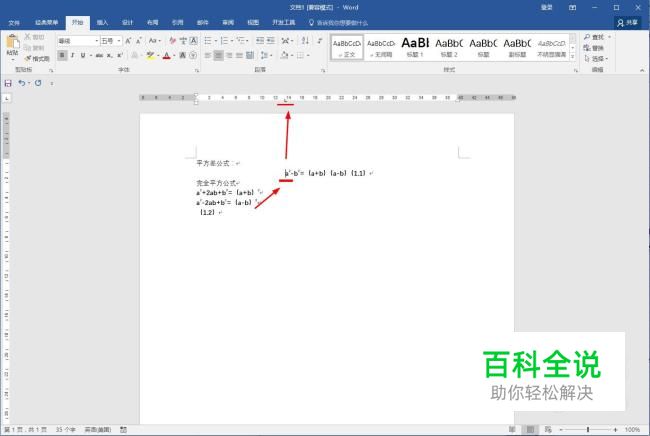
Task: Insert enclosed character icon
Action: click(193, 55)
